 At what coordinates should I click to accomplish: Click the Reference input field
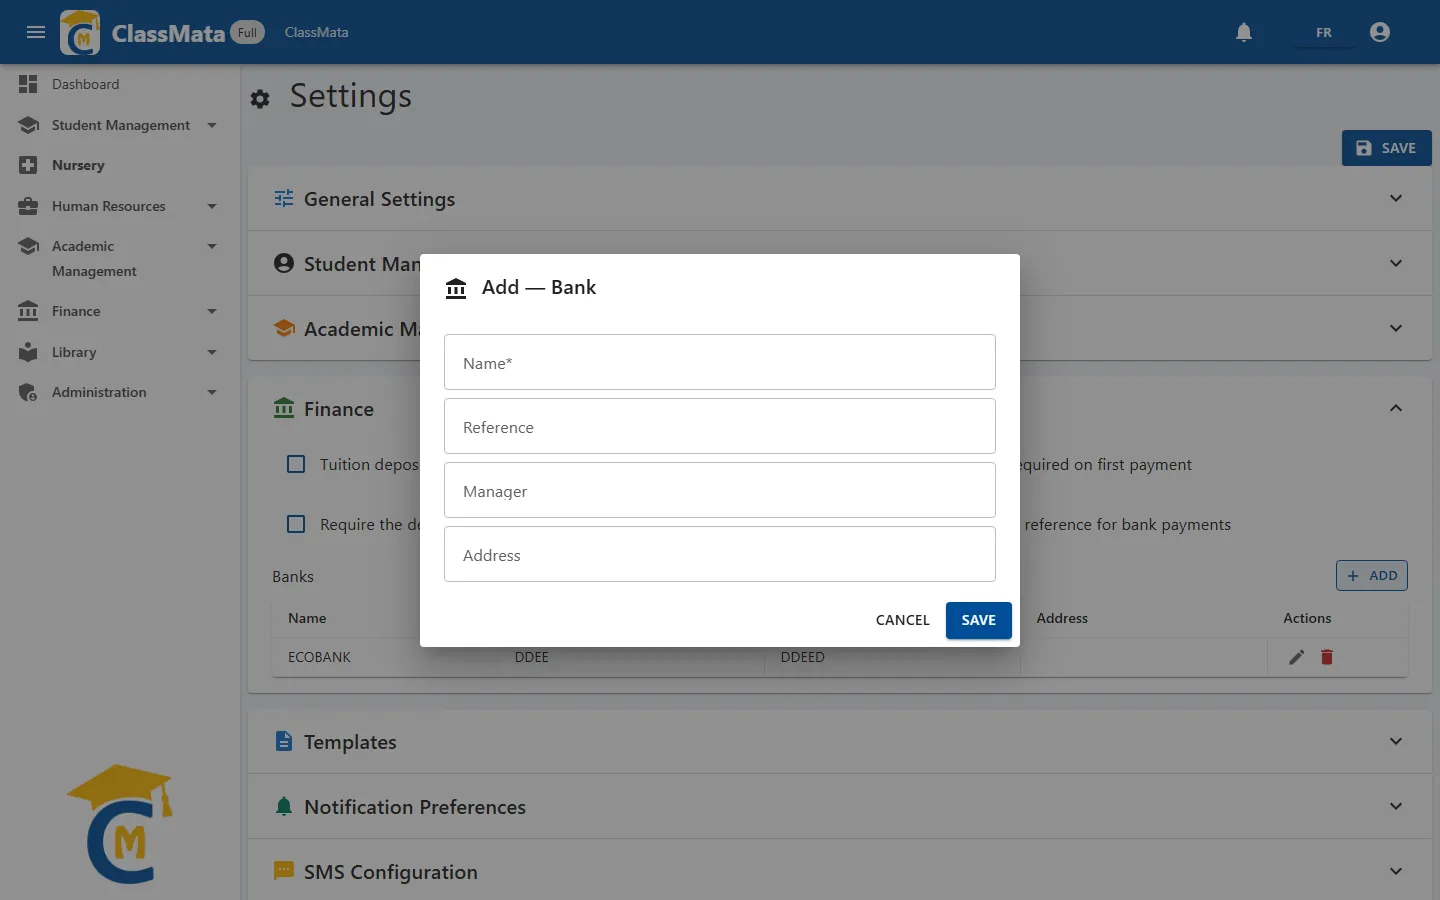(x=720, y=426)
